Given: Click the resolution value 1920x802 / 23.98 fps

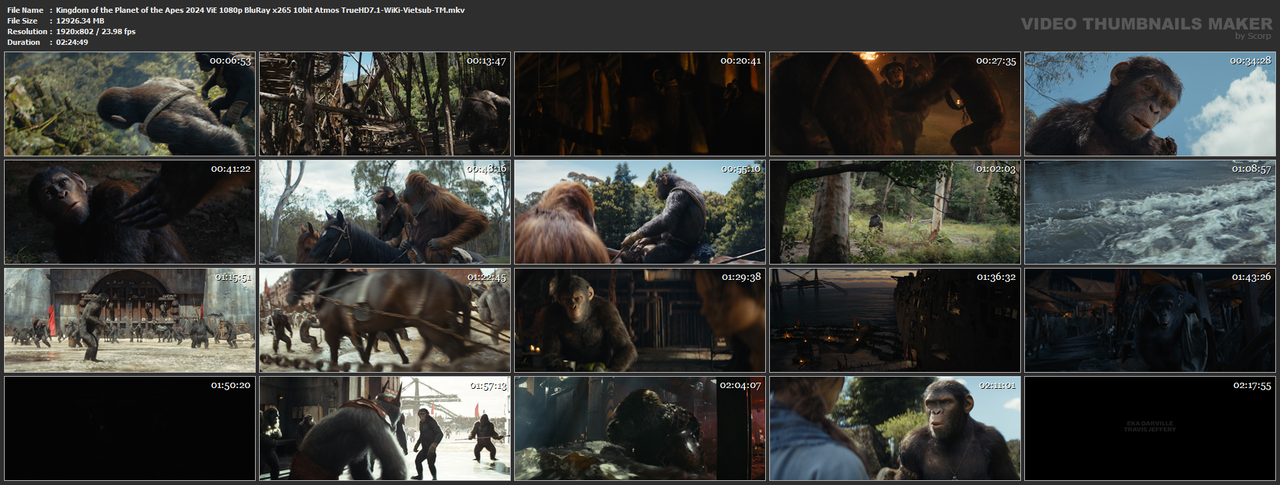Looking at the screenshot, I should pos(96,31).
